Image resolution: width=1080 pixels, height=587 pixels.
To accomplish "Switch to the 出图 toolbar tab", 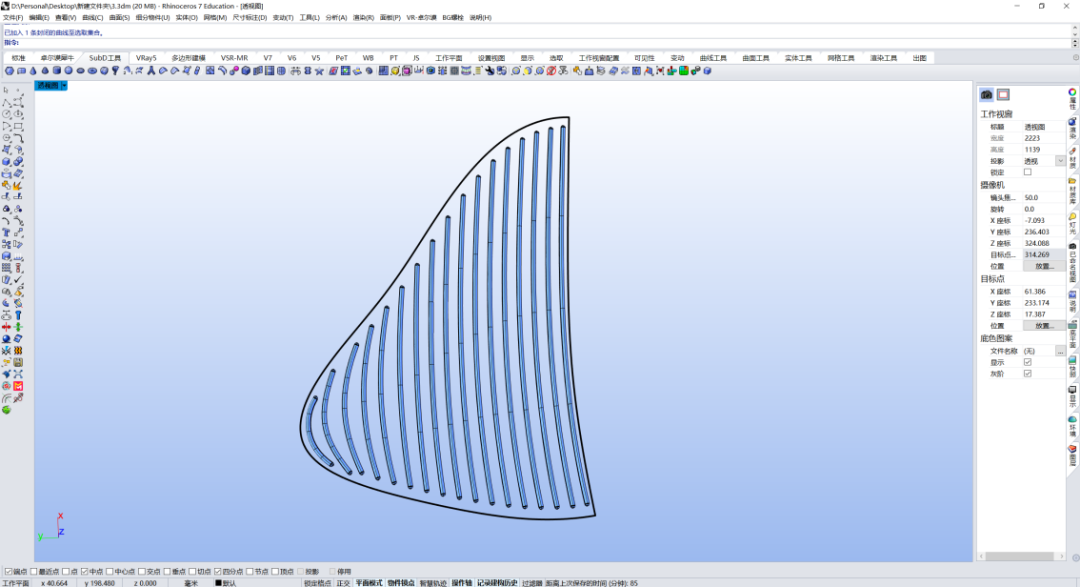I will [920, 58].
